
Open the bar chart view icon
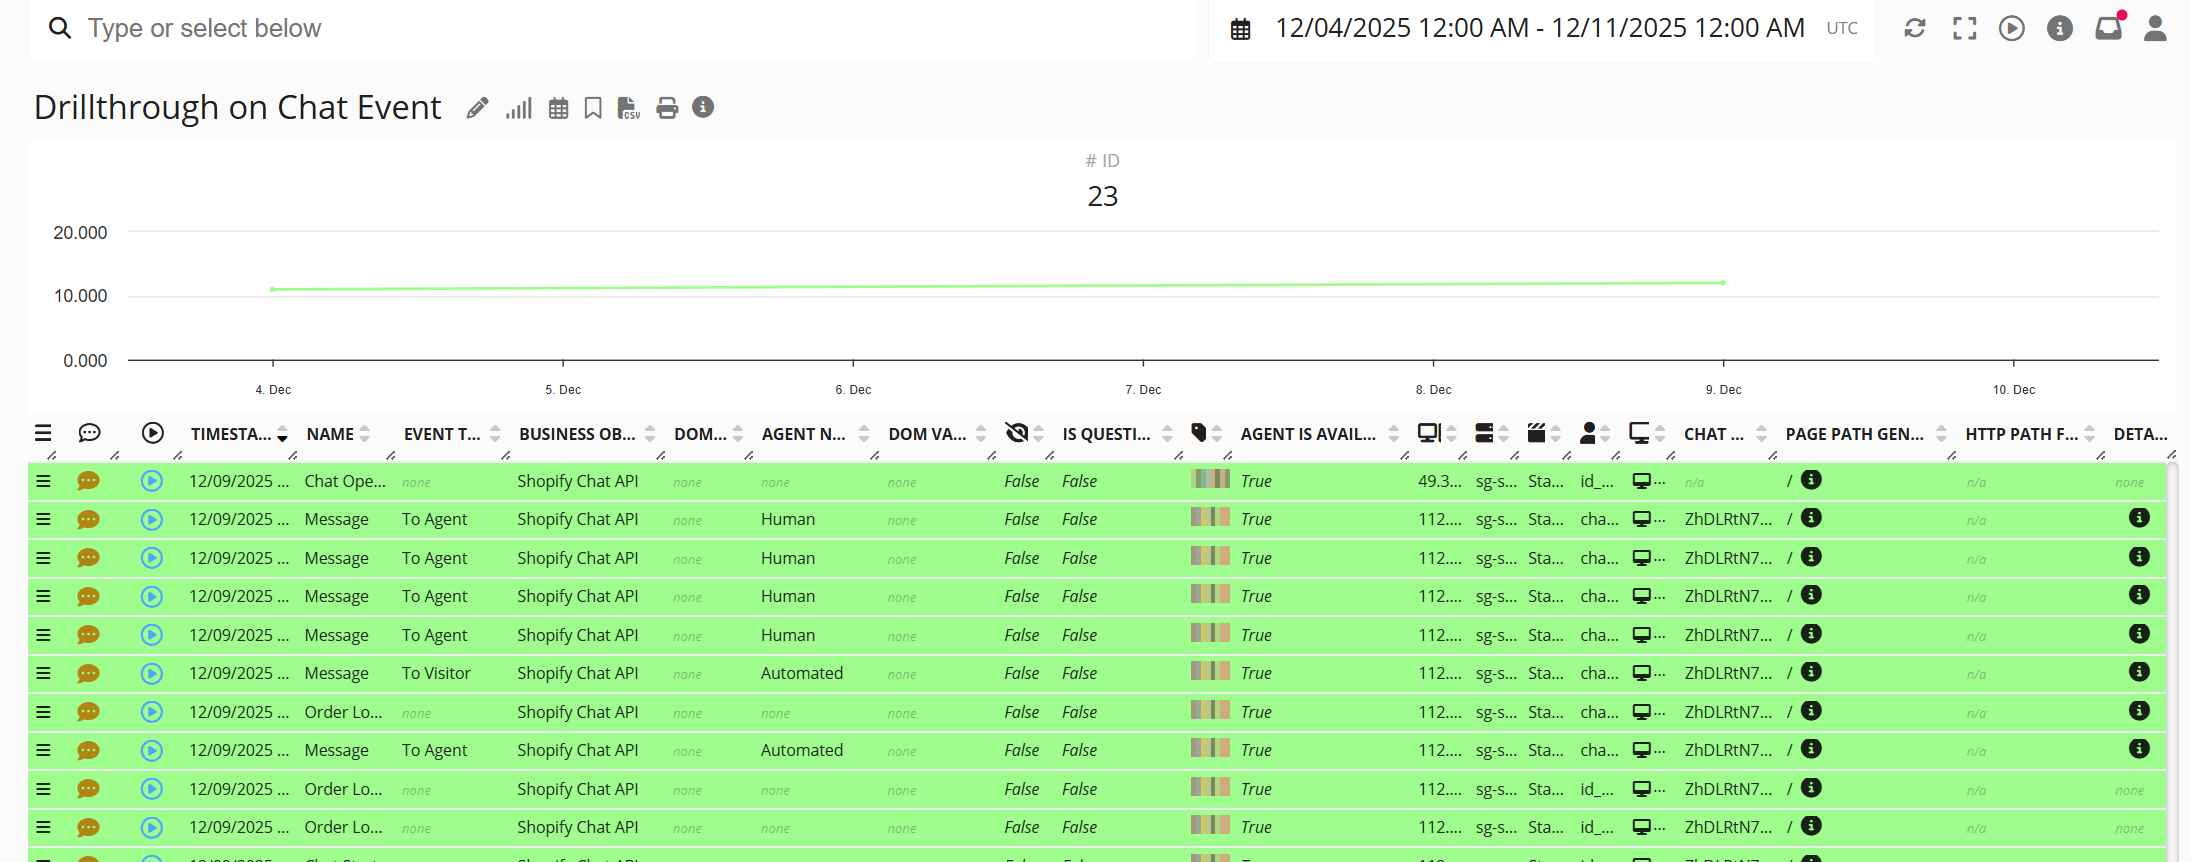pos(518,108)
